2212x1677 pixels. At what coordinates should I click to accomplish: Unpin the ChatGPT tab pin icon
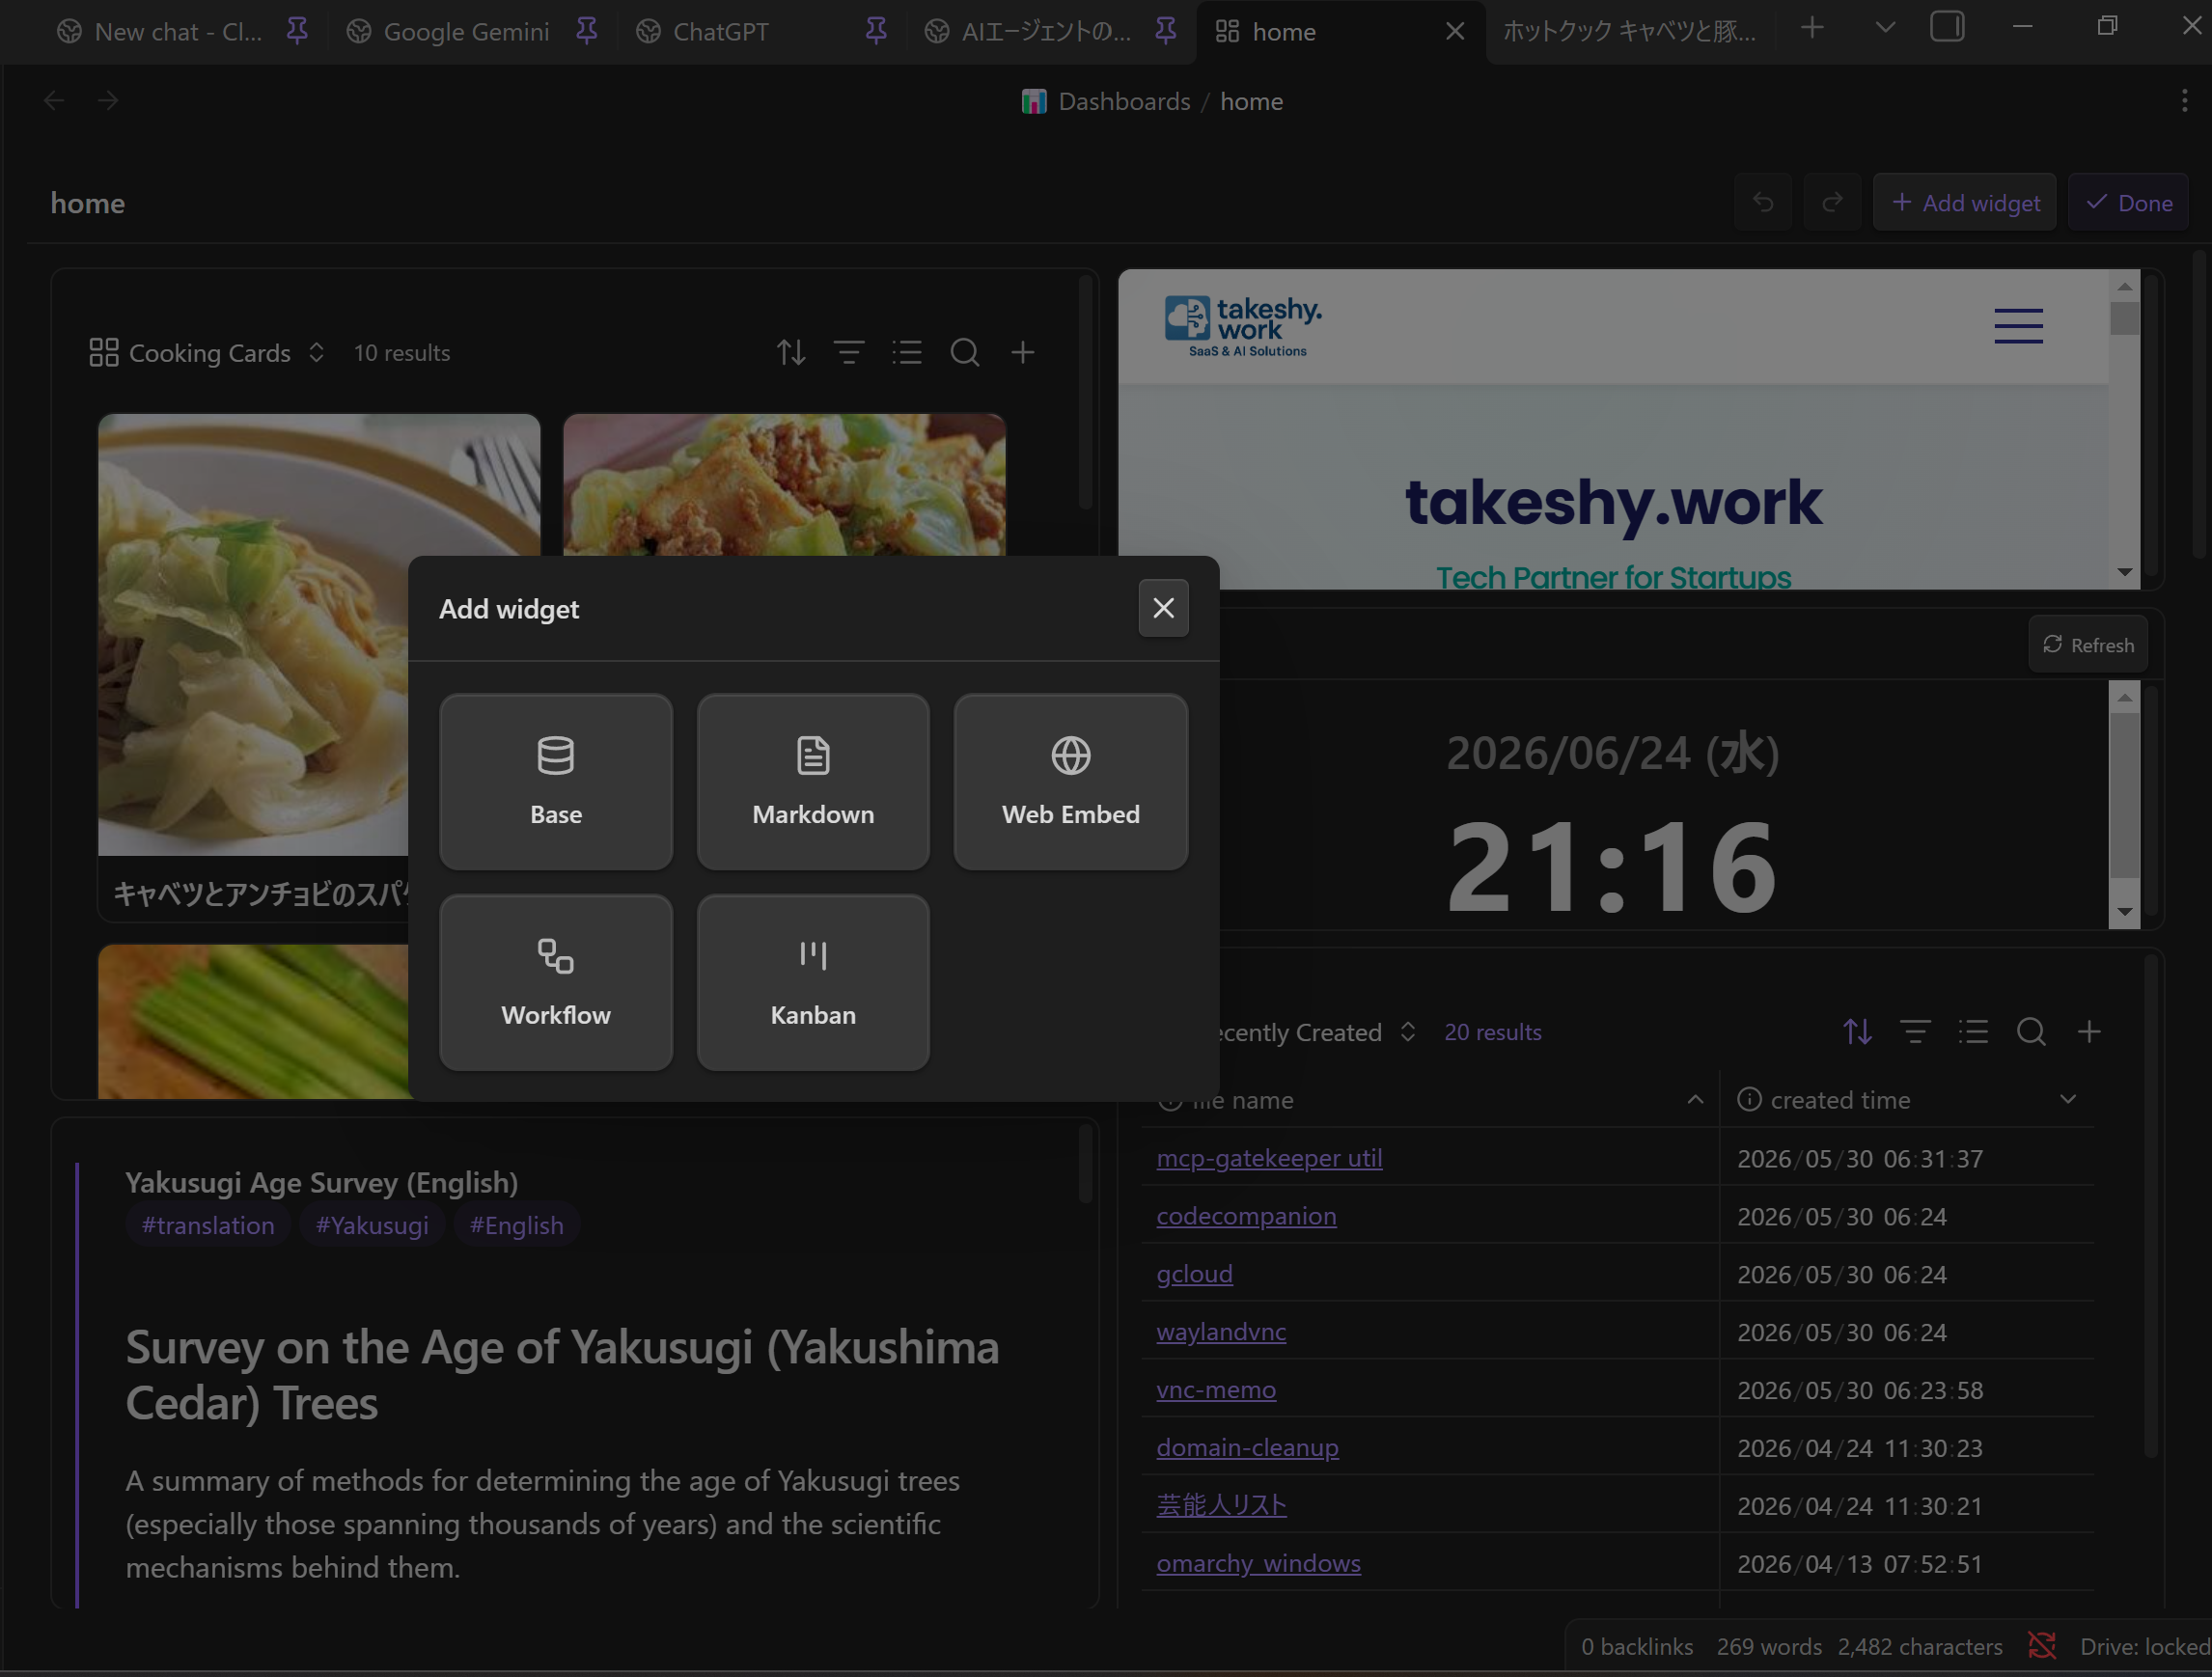click(876, 31)
